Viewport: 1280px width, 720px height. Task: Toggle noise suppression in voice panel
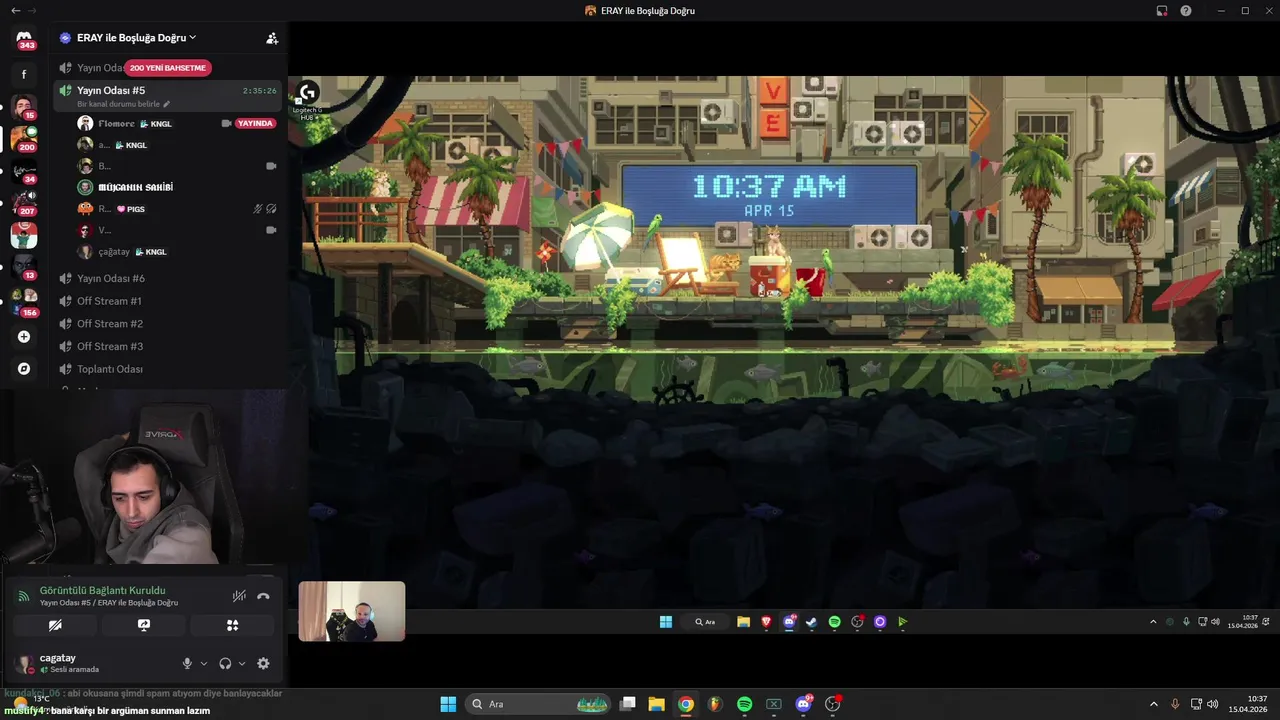click(239, 596)
